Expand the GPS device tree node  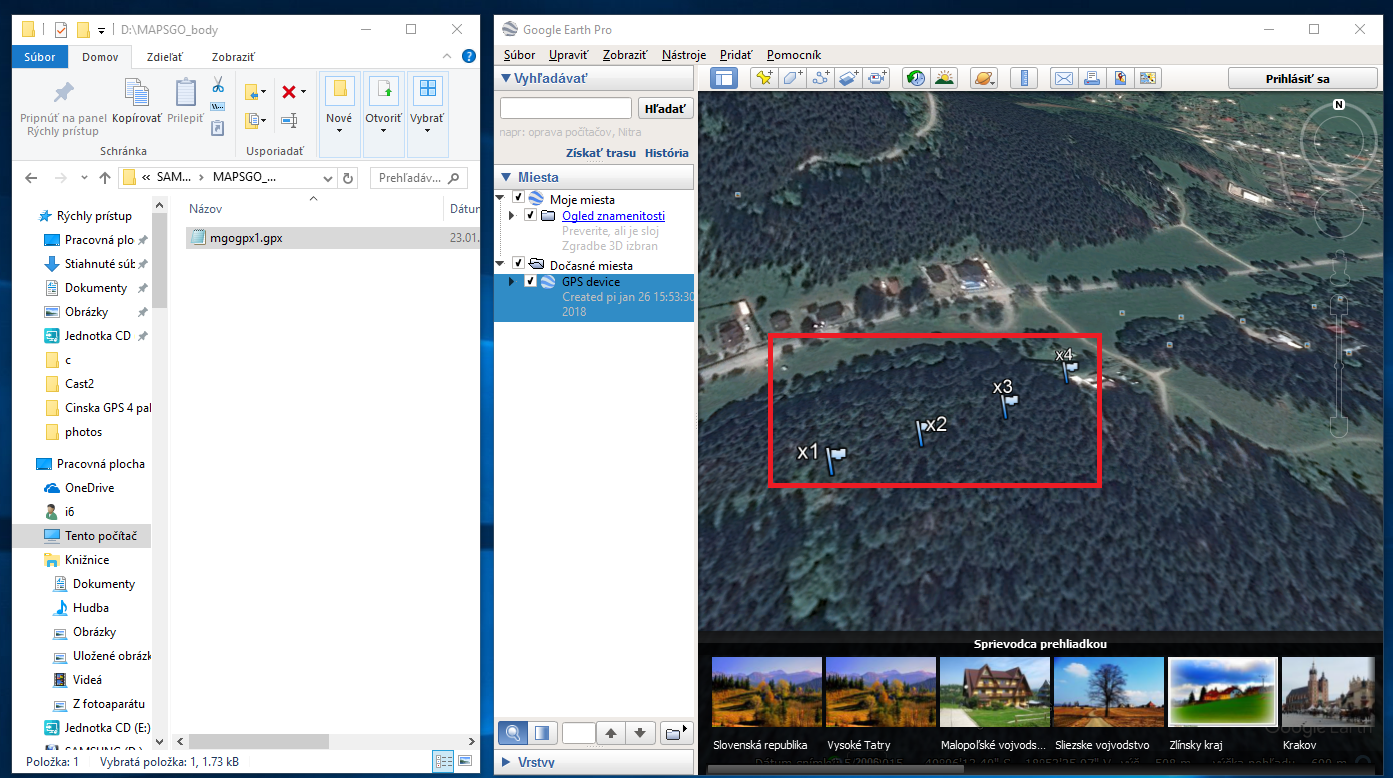click(x=513, y=281)
